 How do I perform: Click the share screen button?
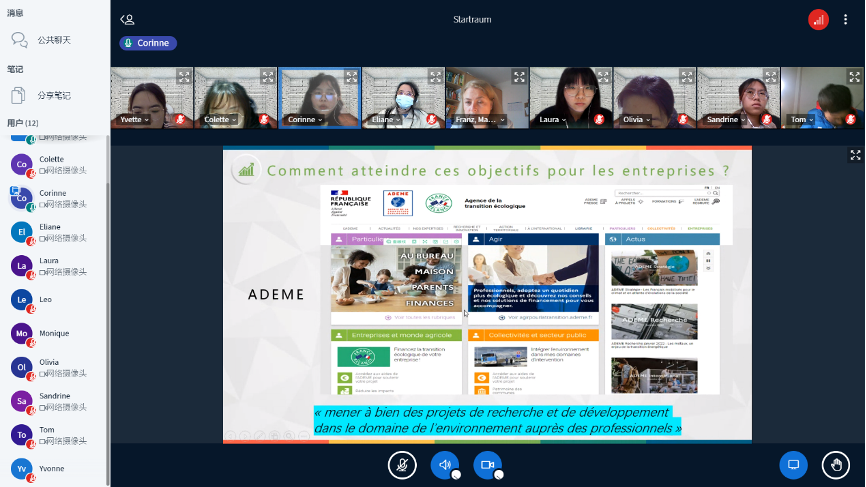click(793, 465)
